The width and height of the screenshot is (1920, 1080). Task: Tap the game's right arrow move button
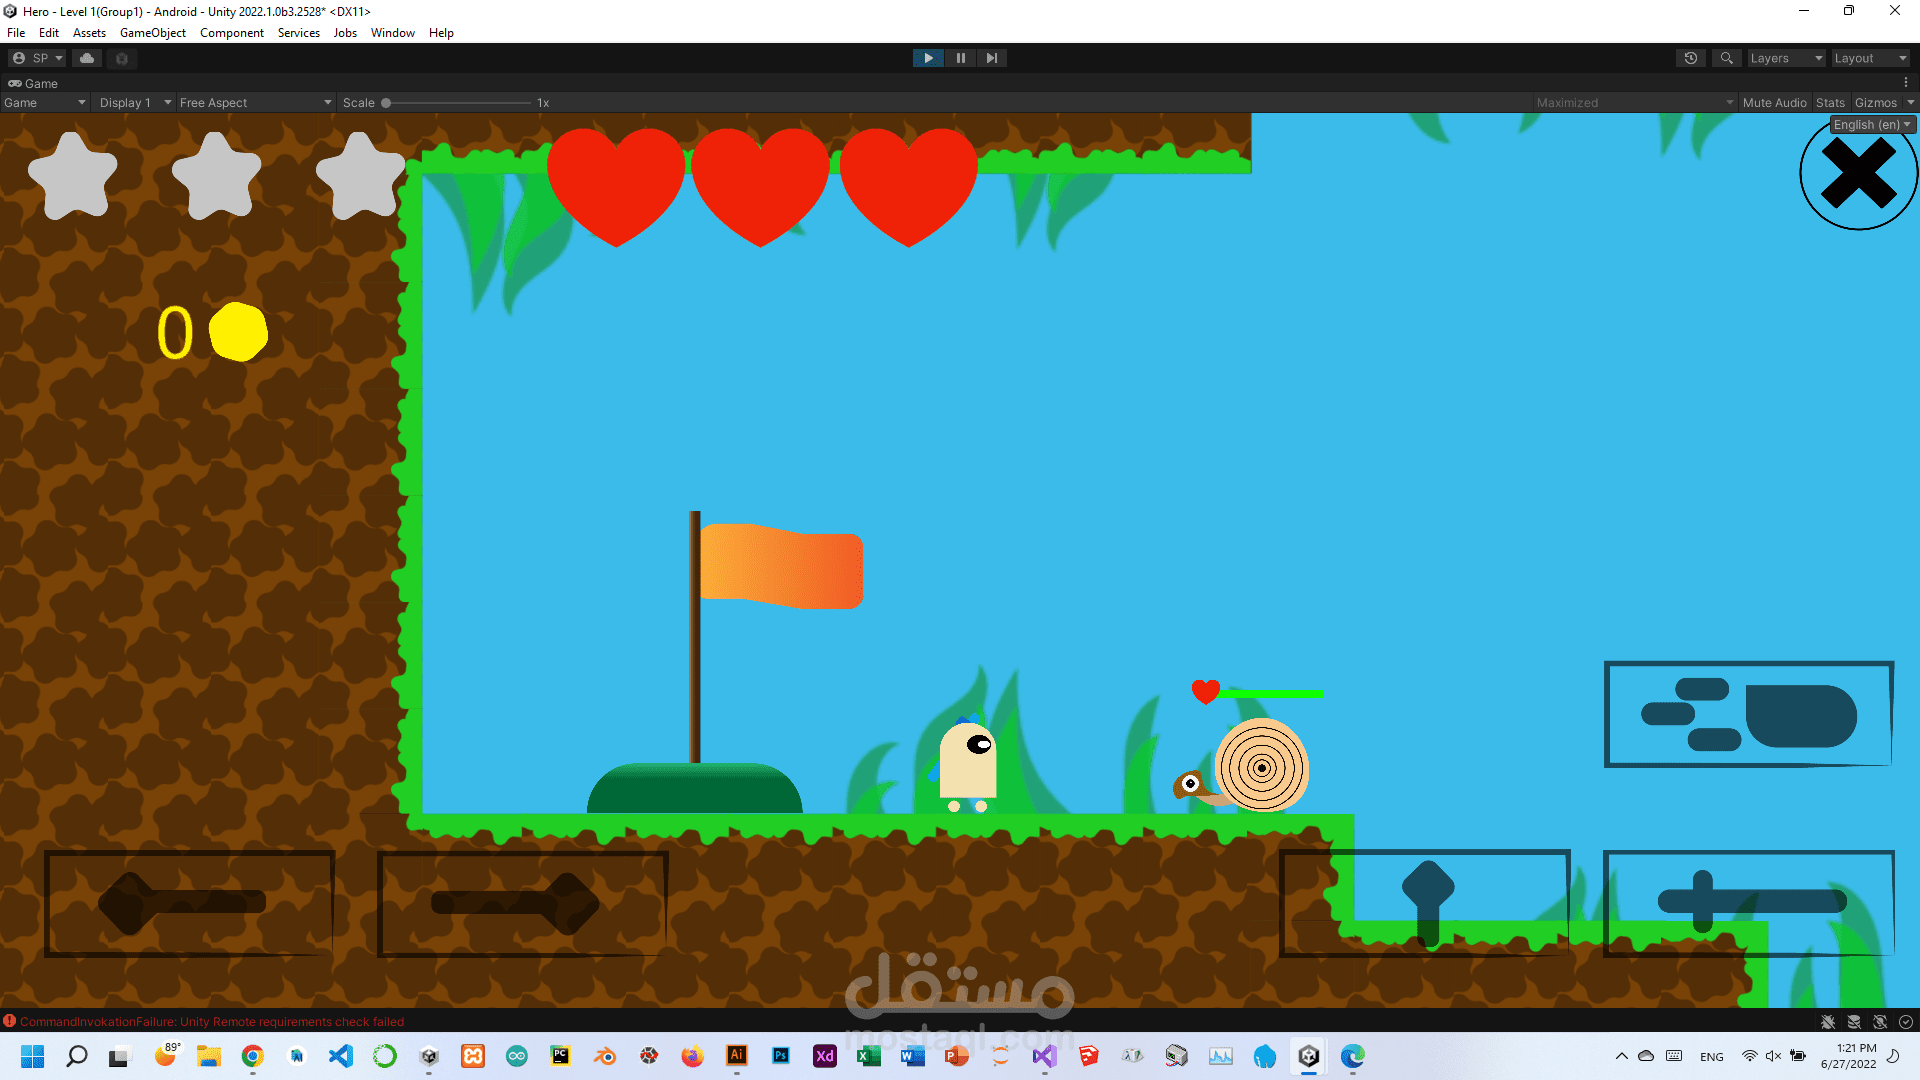pos(522,903)
